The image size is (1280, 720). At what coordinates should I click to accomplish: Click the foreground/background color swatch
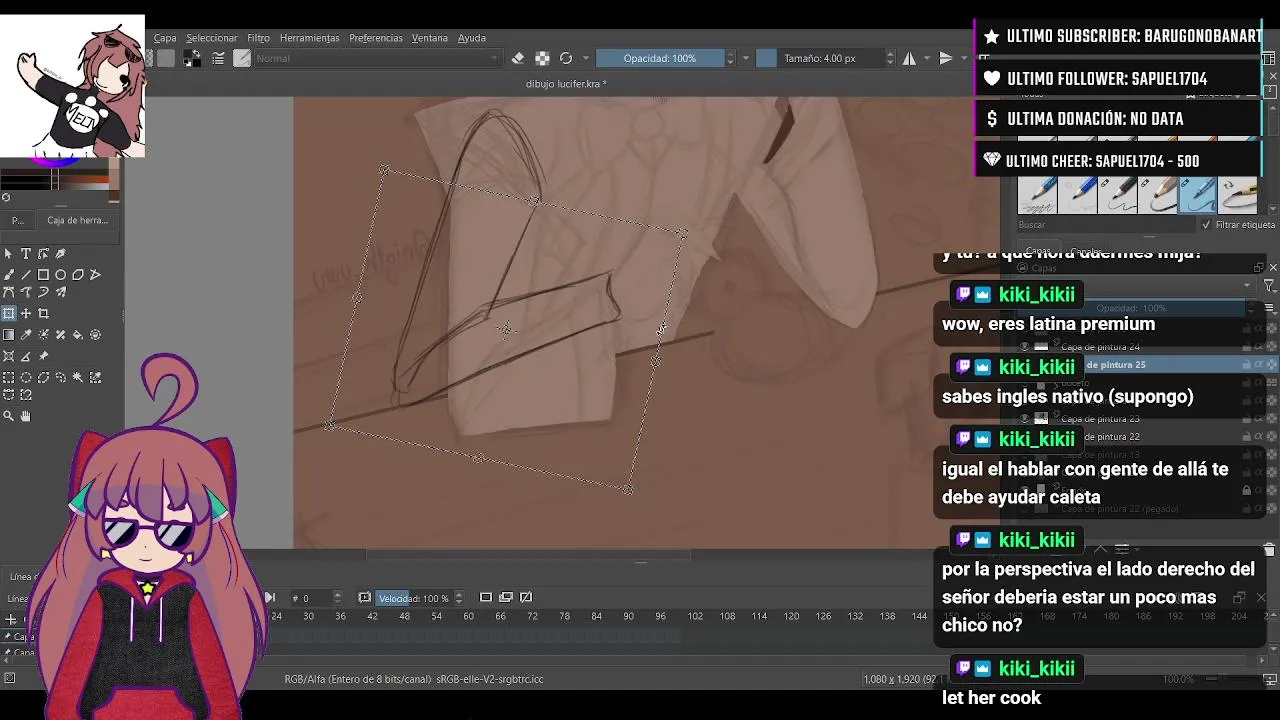(x=191, y=58)
